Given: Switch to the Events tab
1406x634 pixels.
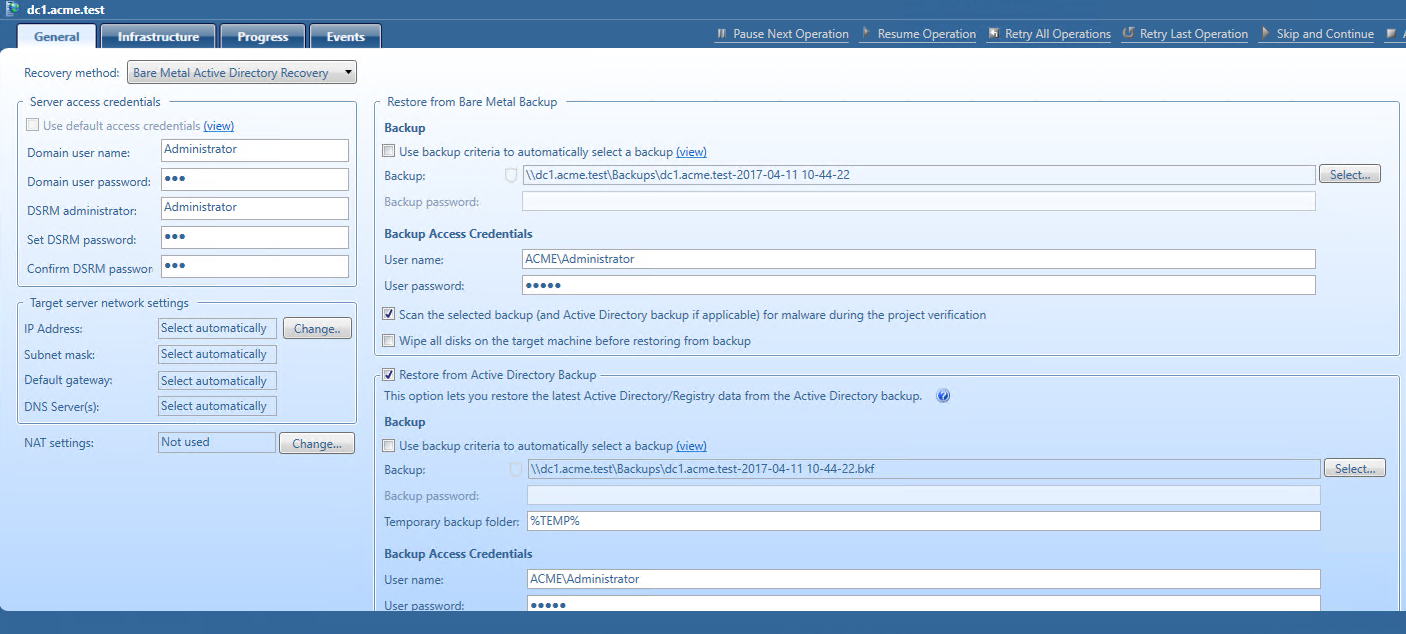Looking at the screenshot, I should click(345, 37).
